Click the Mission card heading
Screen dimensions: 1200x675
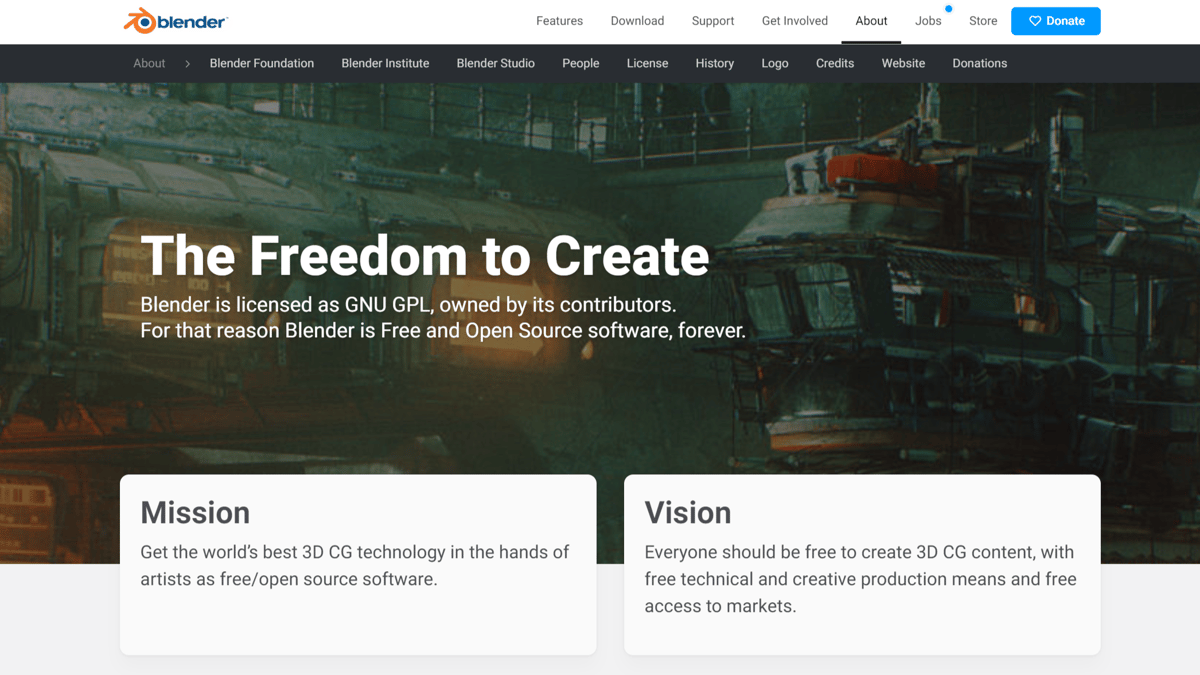pos(195,512)
